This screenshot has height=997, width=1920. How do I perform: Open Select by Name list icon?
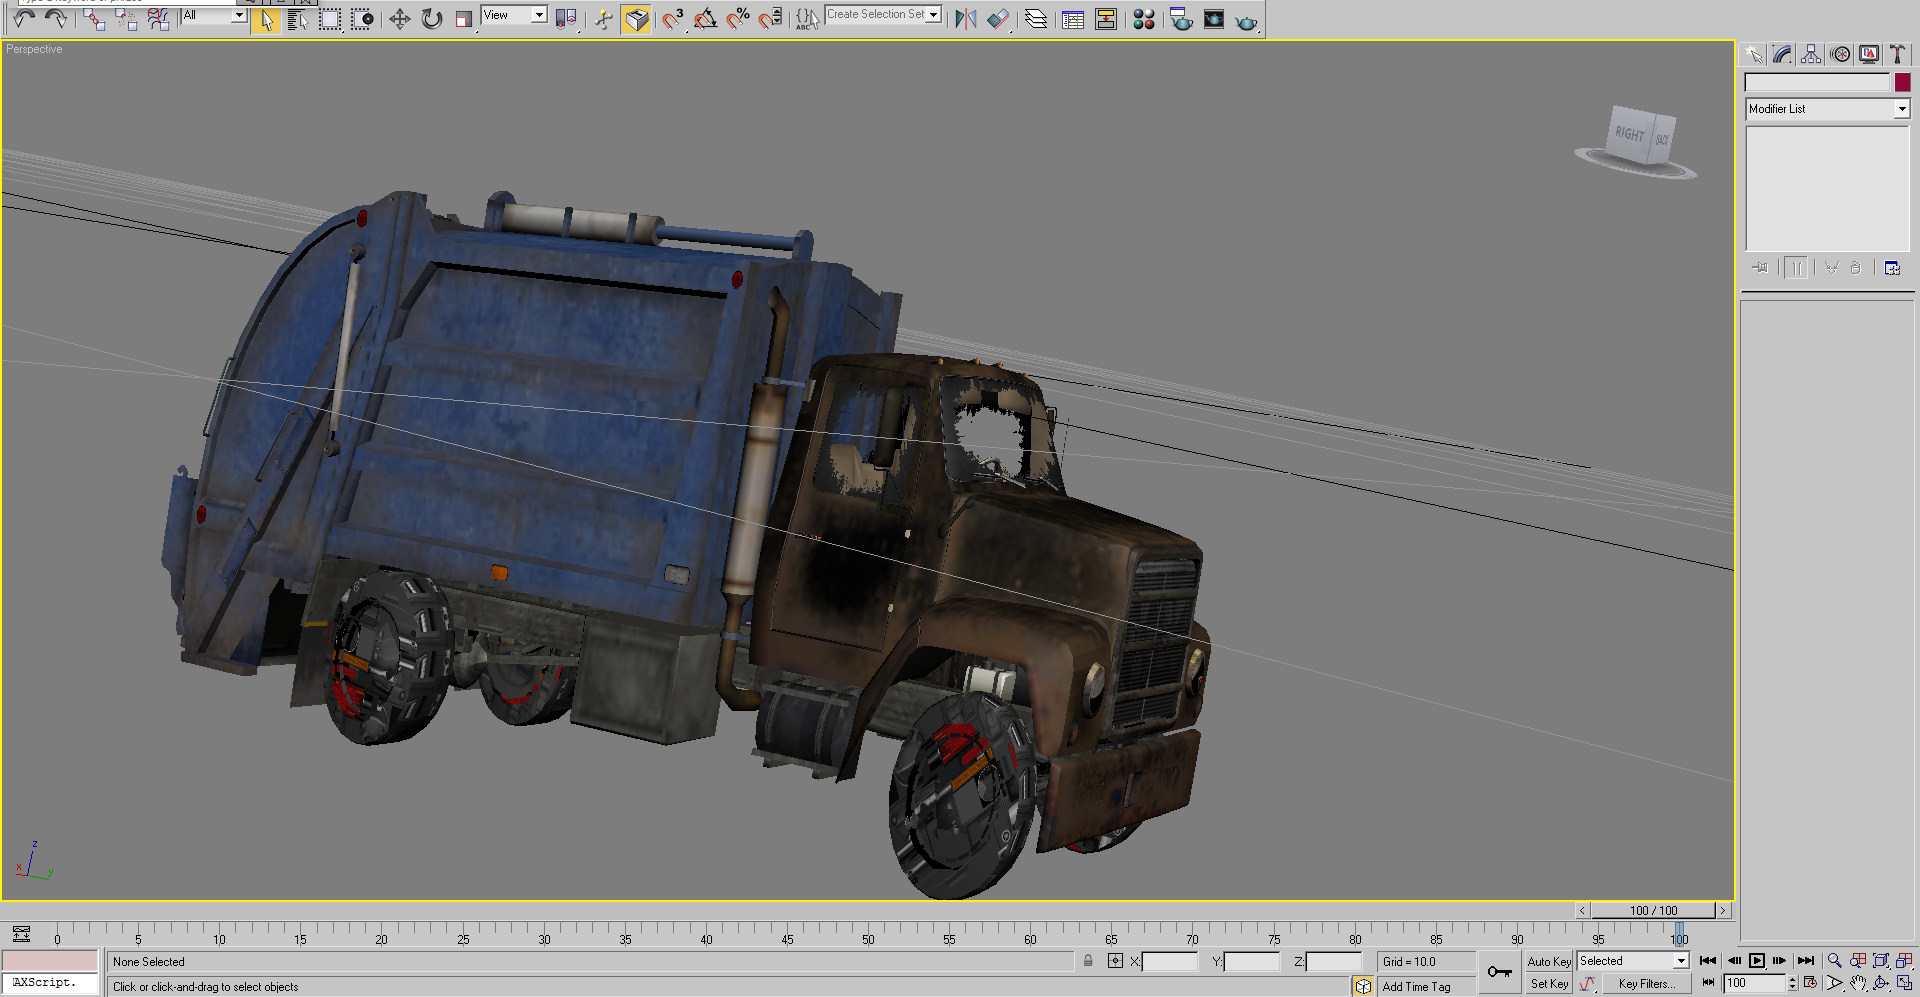click(297, 19)
